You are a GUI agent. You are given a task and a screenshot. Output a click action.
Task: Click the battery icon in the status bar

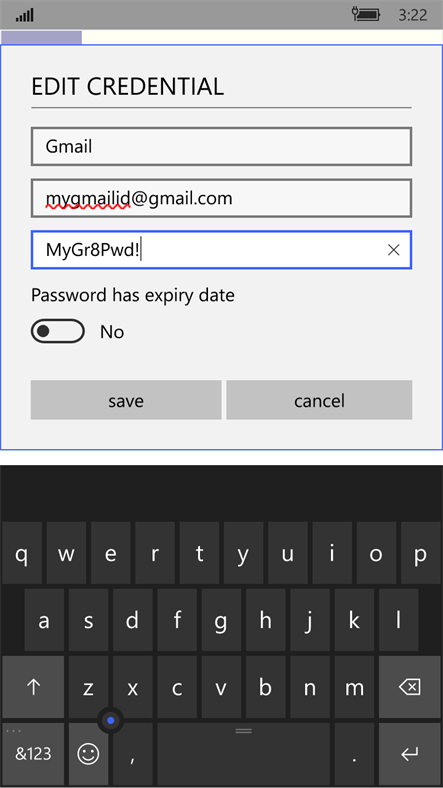click(x=366, y=15)
